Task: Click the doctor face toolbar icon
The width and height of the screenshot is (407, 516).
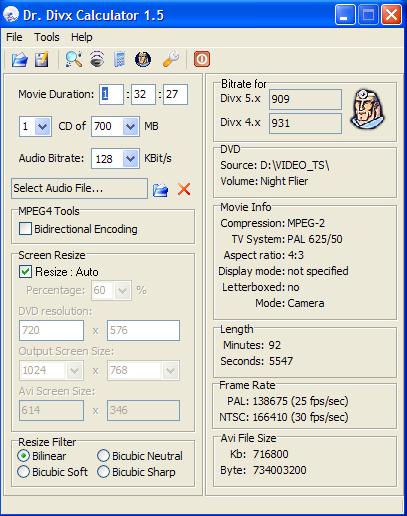Action: [x=143, y=60]
